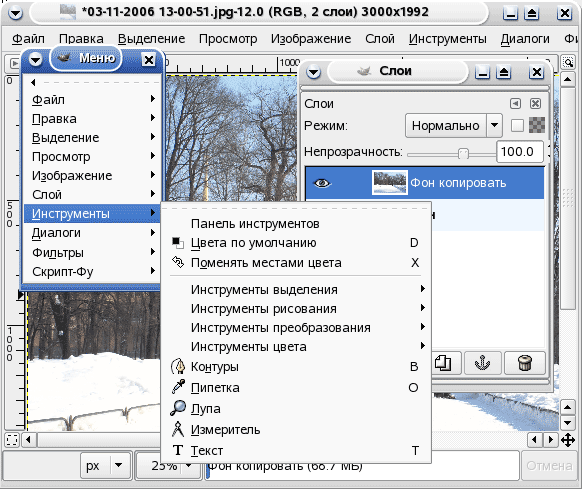Open Изображение in the main menu bar

(311, 39)
